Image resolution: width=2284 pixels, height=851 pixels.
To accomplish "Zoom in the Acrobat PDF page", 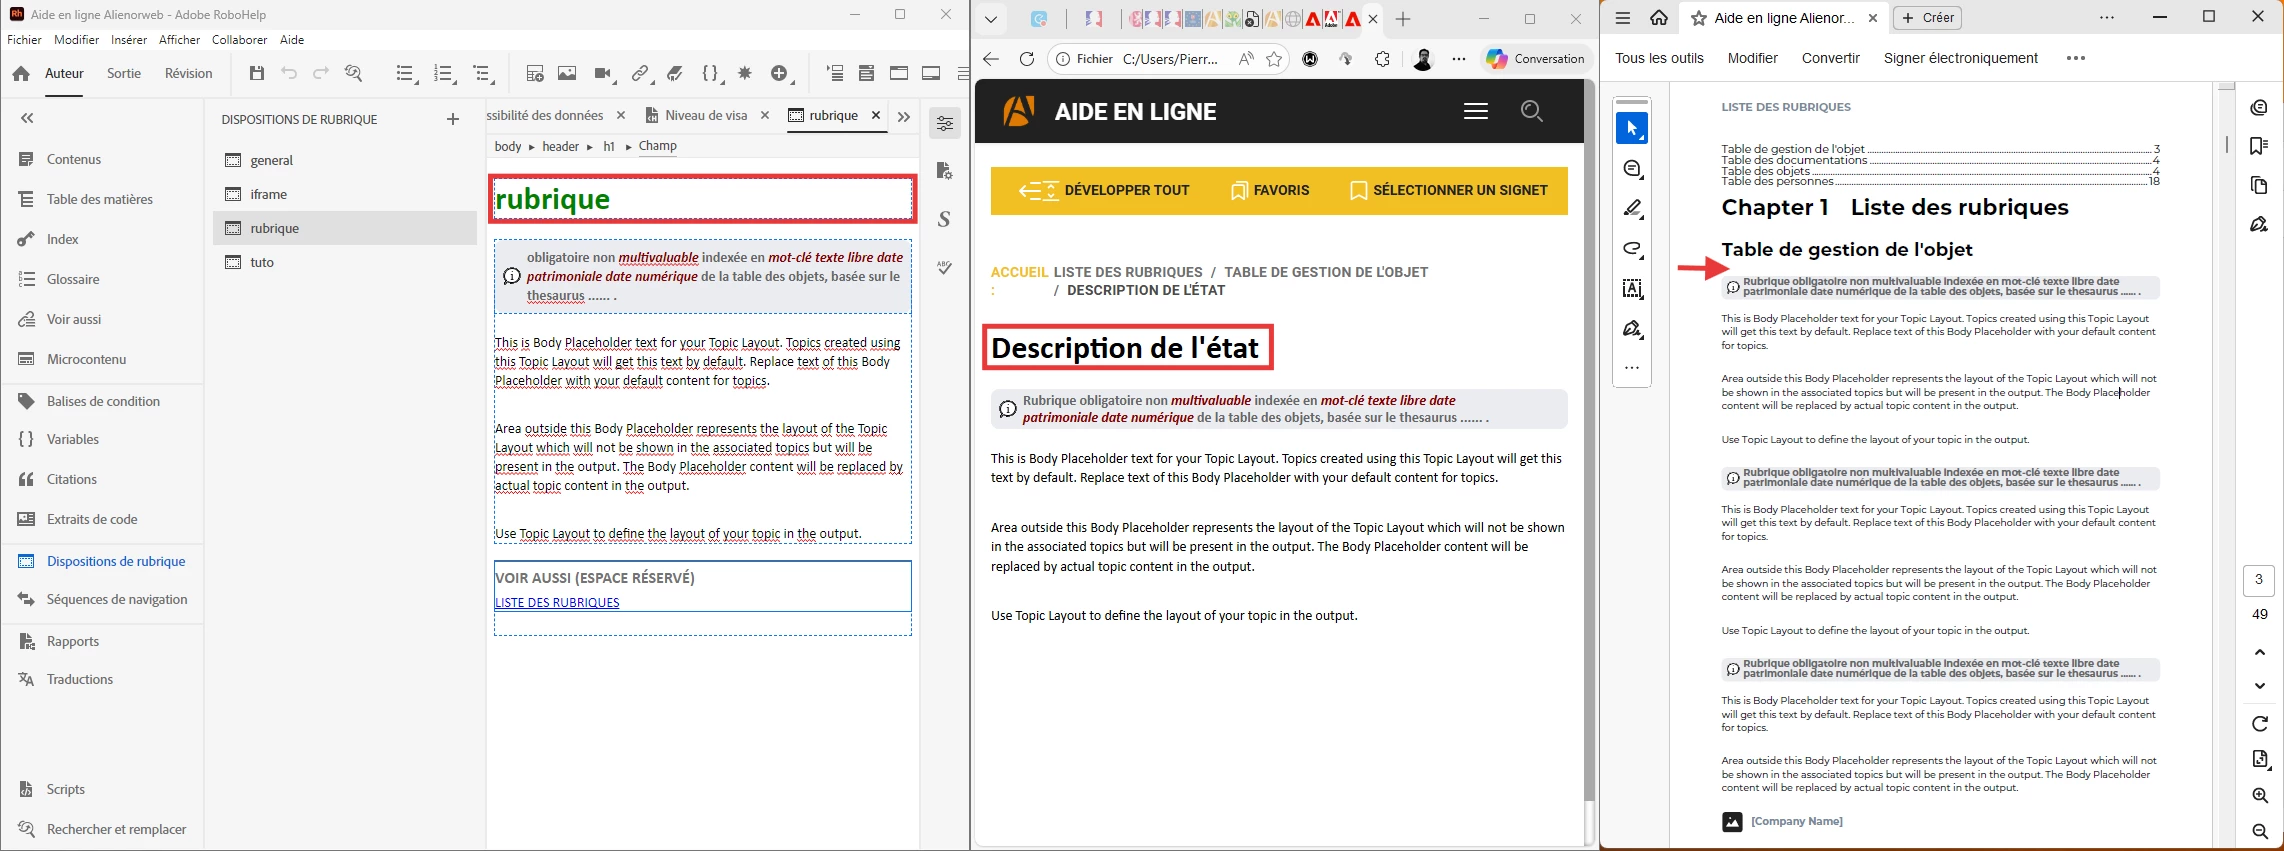I will (x=2260, y=796).
